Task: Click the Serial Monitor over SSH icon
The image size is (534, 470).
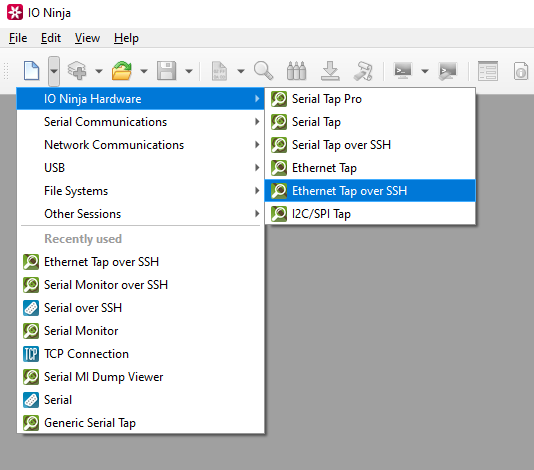Action: [31, 285]
